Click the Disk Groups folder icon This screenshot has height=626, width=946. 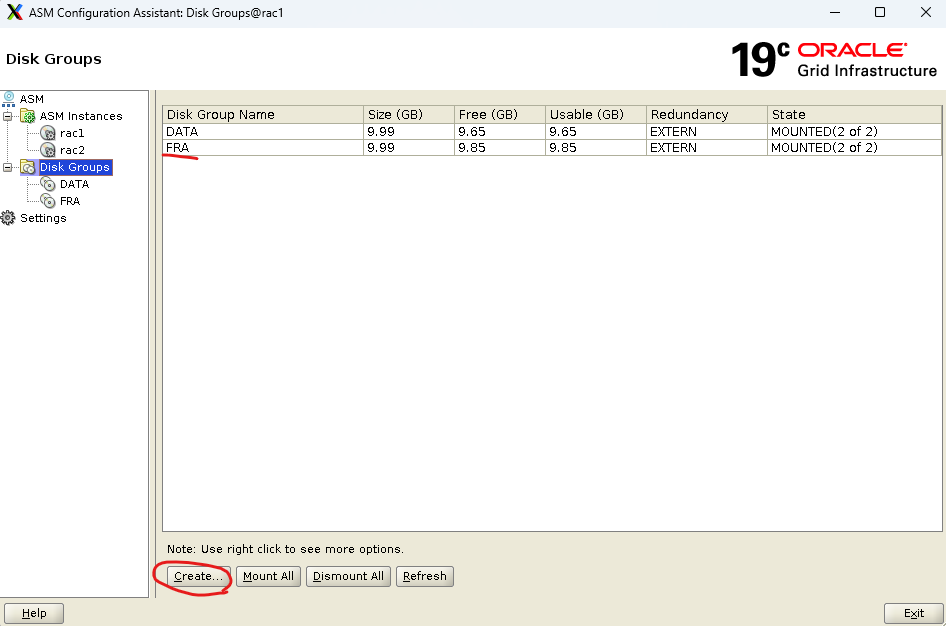coord(28,167)
